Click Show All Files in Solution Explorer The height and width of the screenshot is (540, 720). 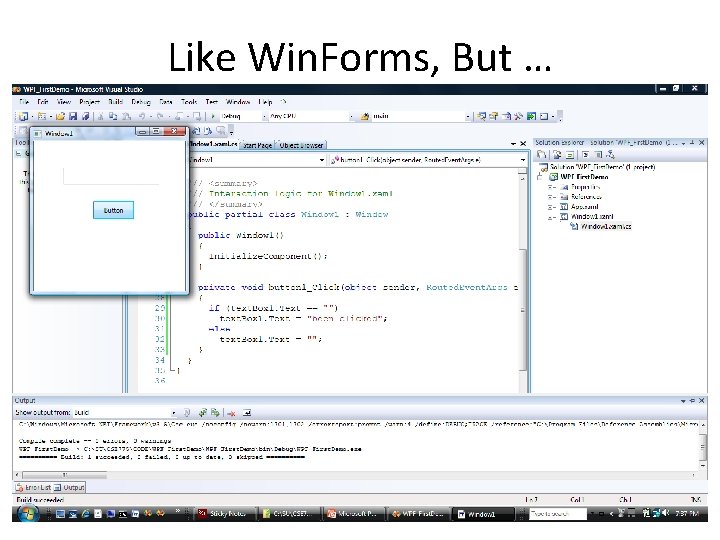click(x=557, y=155)
